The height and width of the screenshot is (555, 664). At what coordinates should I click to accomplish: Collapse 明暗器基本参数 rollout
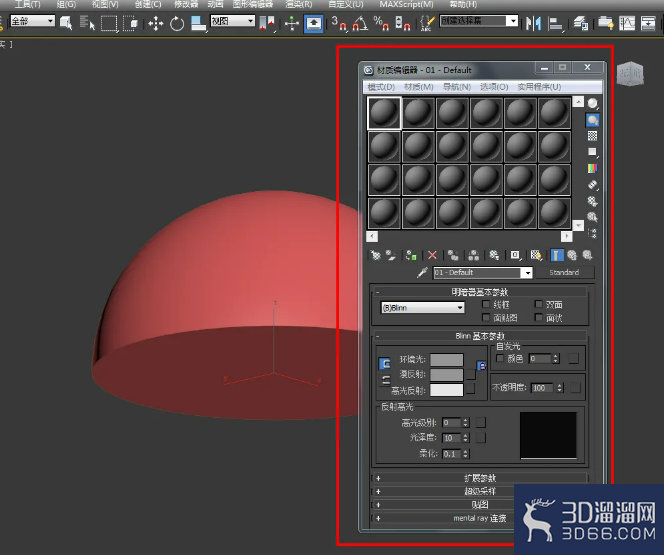tap(479, 292)
